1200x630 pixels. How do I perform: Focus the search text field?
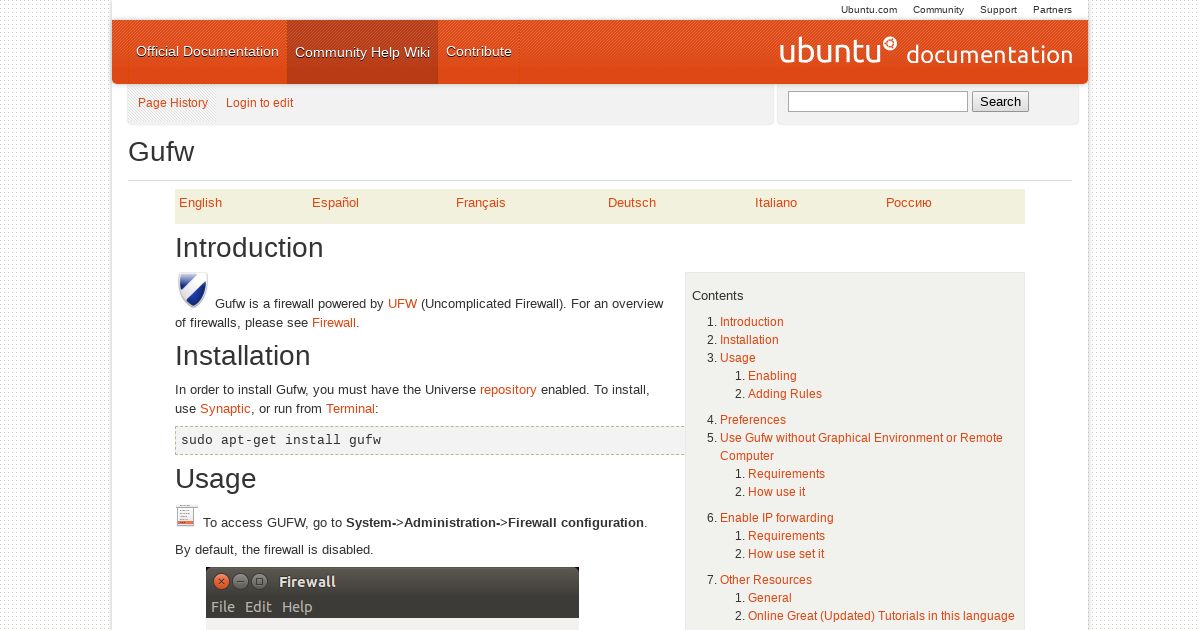[x=878, y=102]
